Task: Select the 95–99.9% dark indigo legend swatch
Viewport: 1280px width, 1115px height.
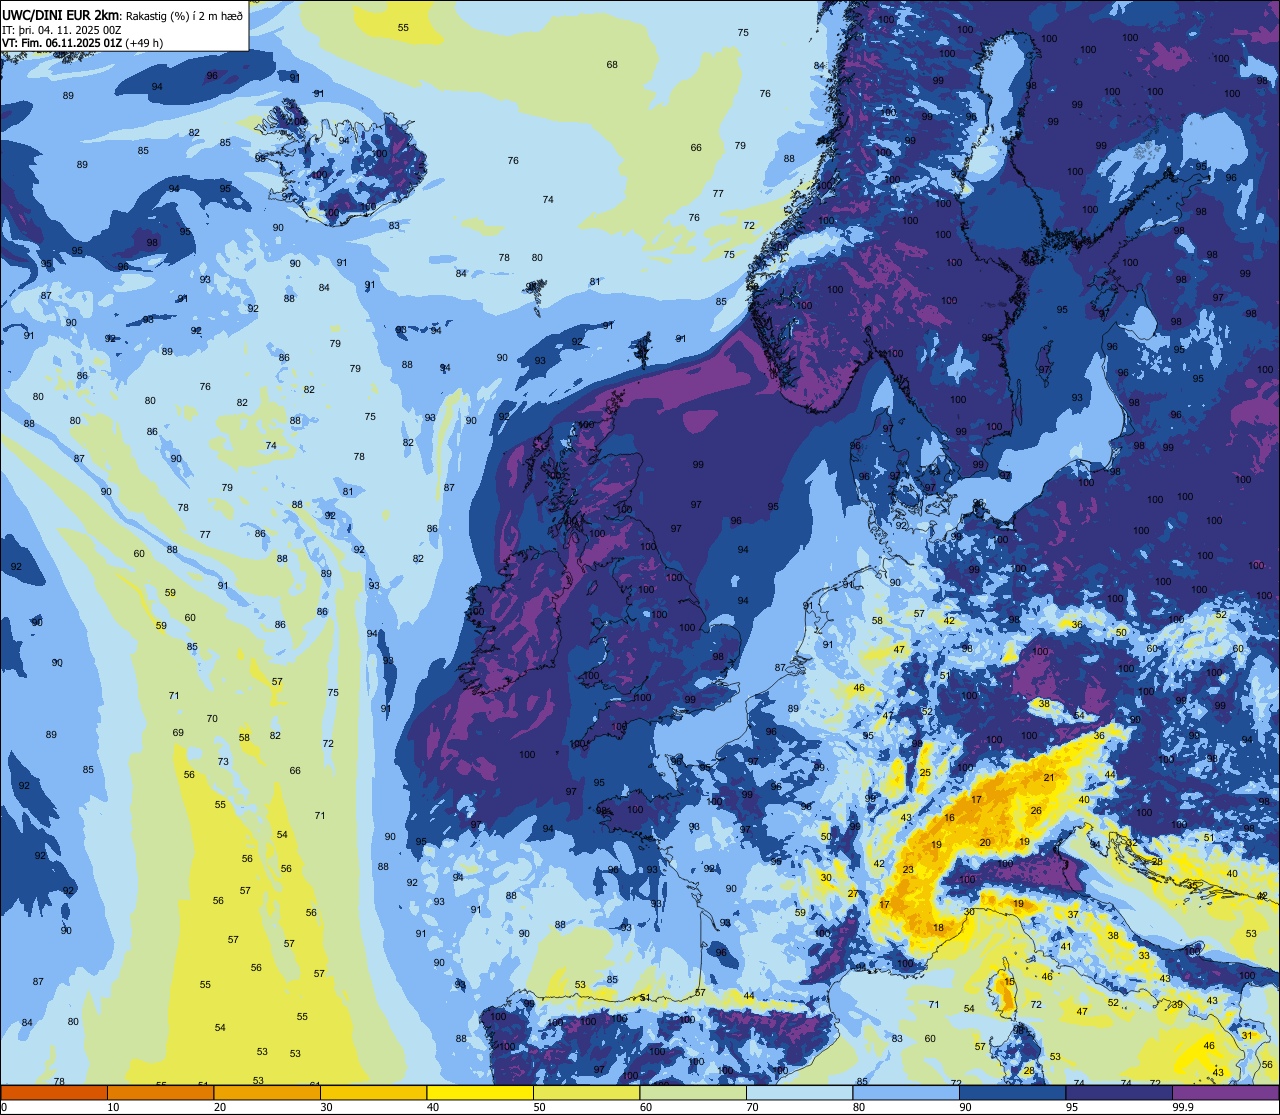Action: tap(1119, 1092)
